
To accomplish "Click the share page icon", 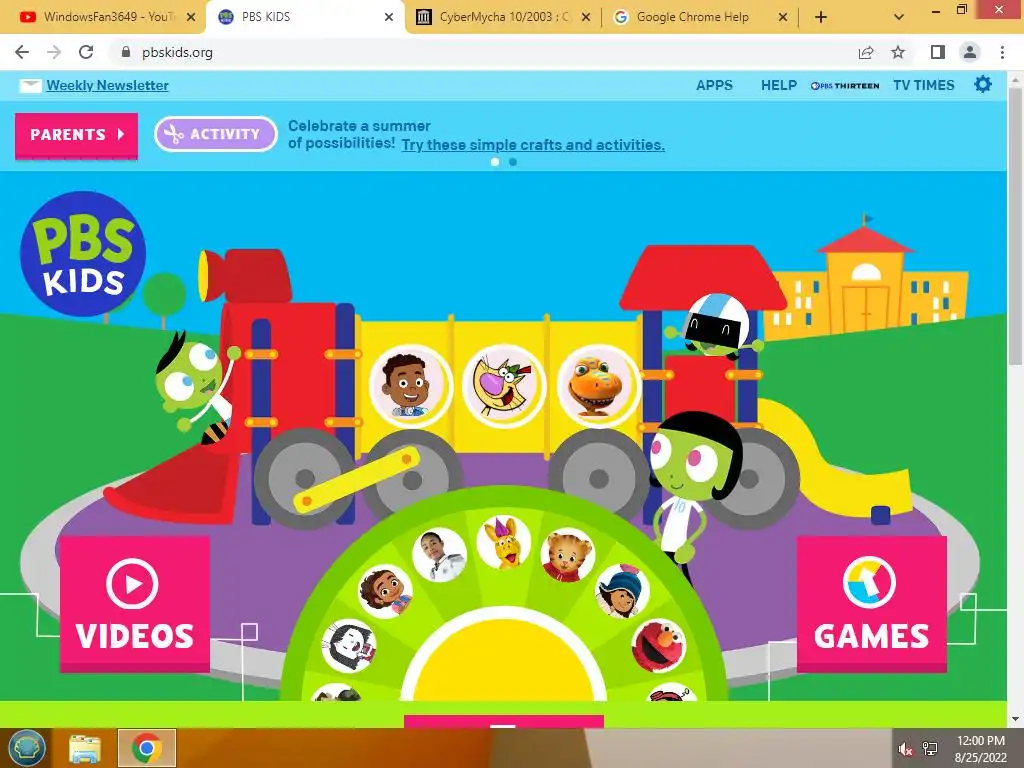I will point(866,52).
